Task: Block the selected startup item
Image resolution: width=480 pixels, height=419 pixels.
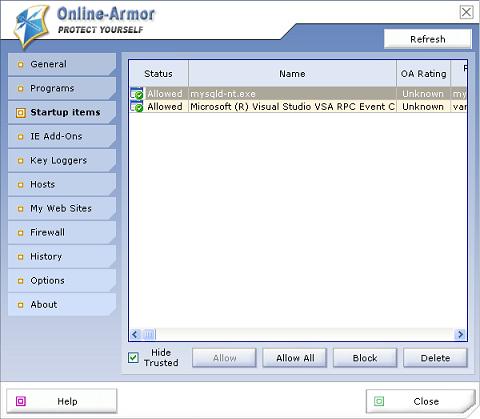Action: coord(365,358)
